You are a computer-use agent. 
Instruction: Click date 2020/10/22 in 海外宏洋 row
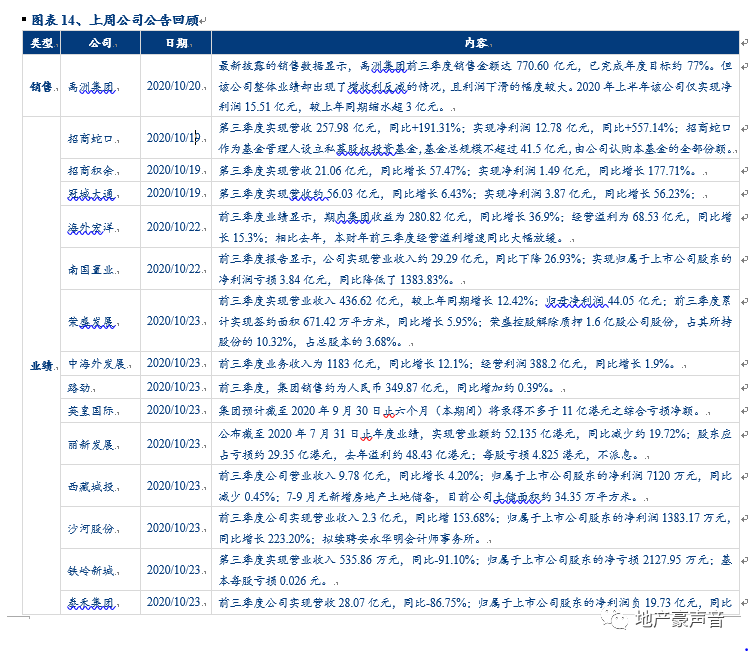(174, 227)
